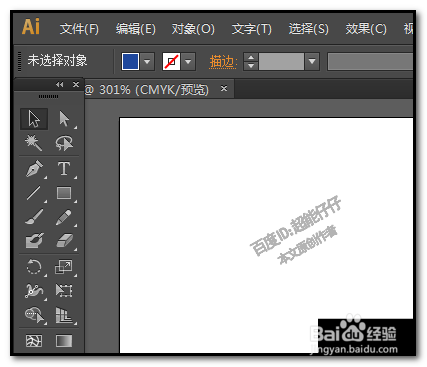
Task: Select the Line Segment tool
Action: point(34,193)
